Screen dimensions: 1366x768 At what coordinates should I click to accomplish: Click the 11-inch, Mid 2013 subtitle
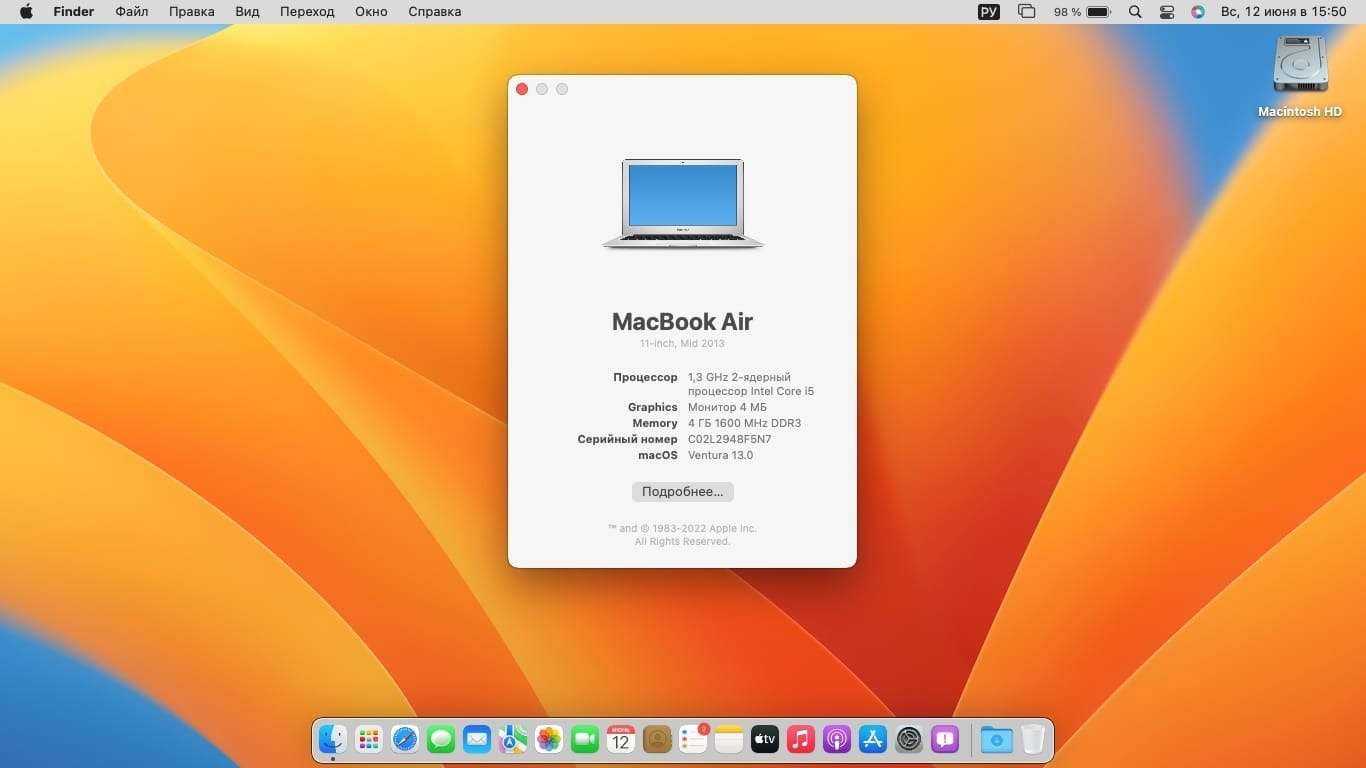pyautogui.click(x=682, y=343)
